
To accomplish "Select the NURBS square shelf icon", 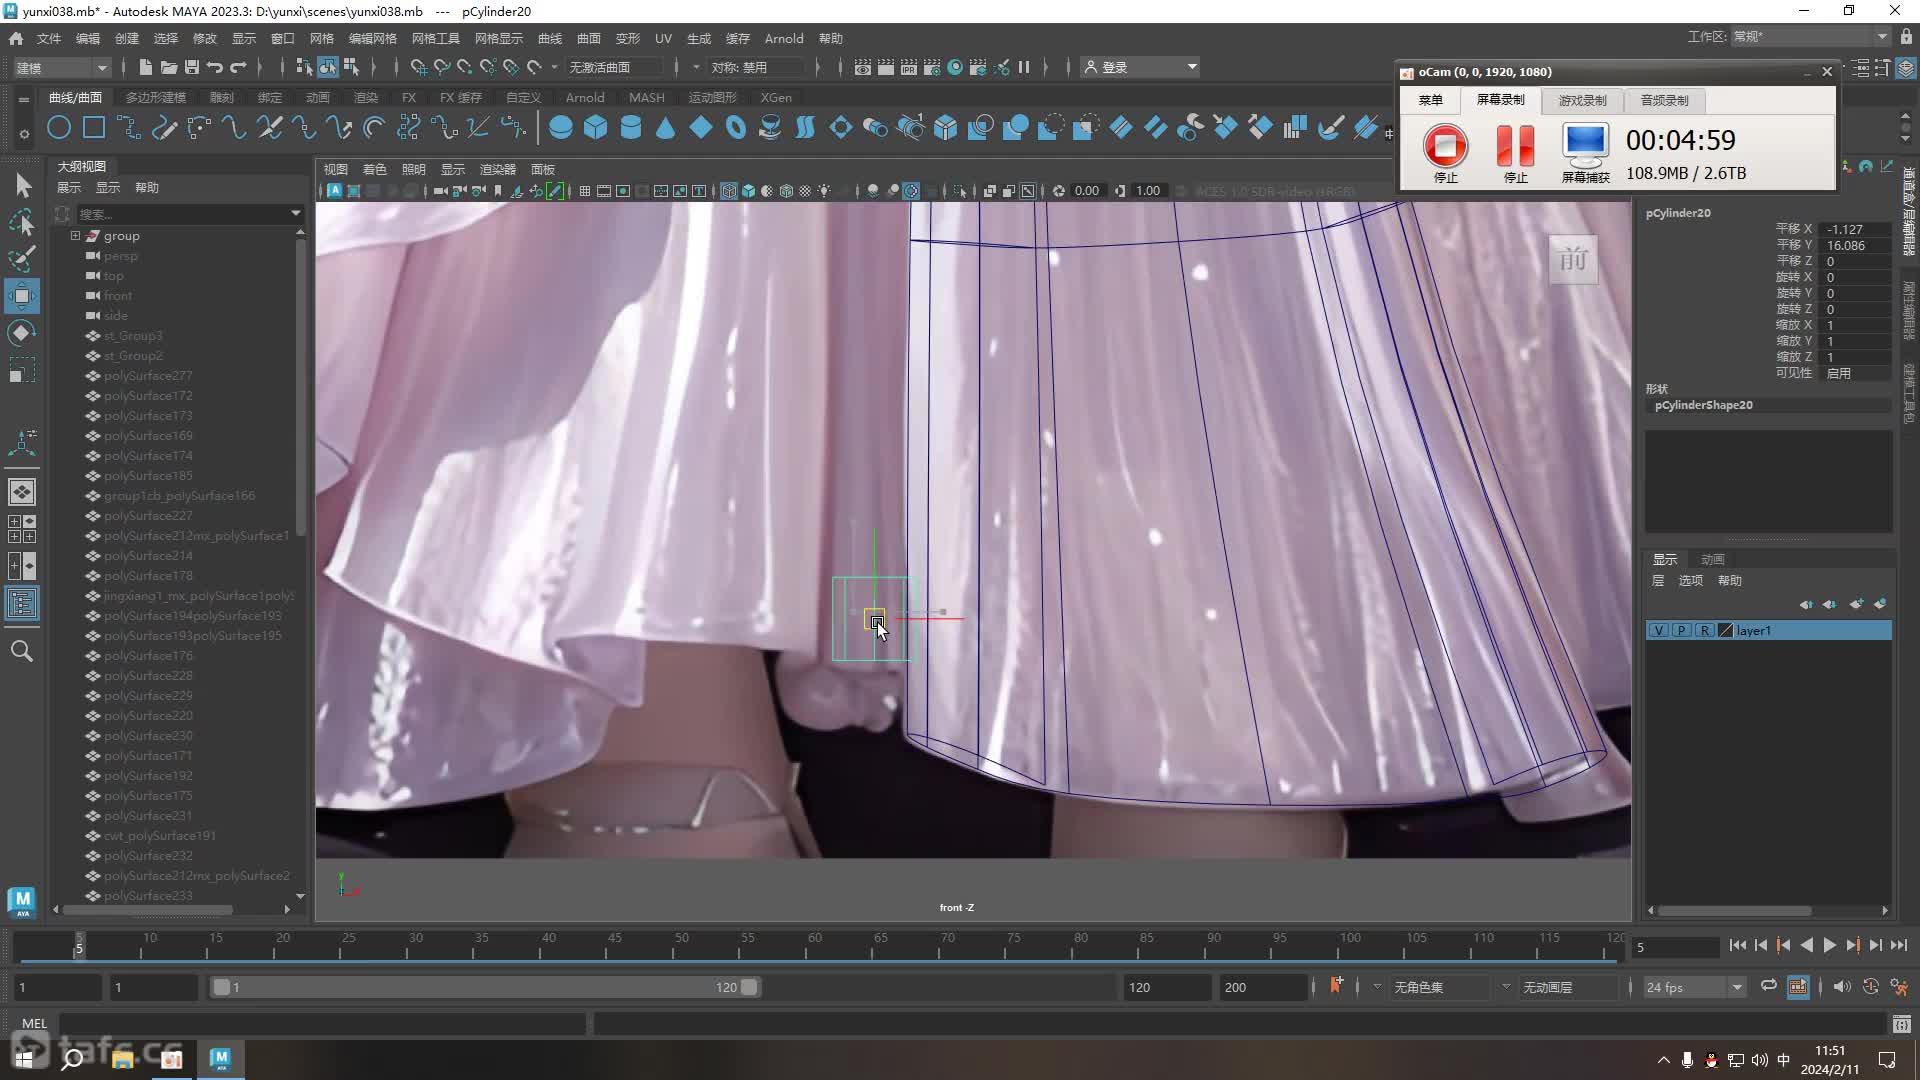I will [94, 127].
